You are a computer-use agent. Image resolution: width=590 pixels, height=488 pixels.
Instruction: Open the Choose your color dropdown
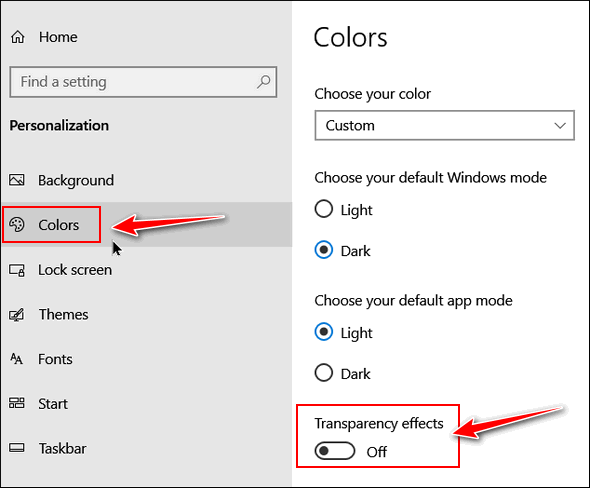(x=444, y=125)
